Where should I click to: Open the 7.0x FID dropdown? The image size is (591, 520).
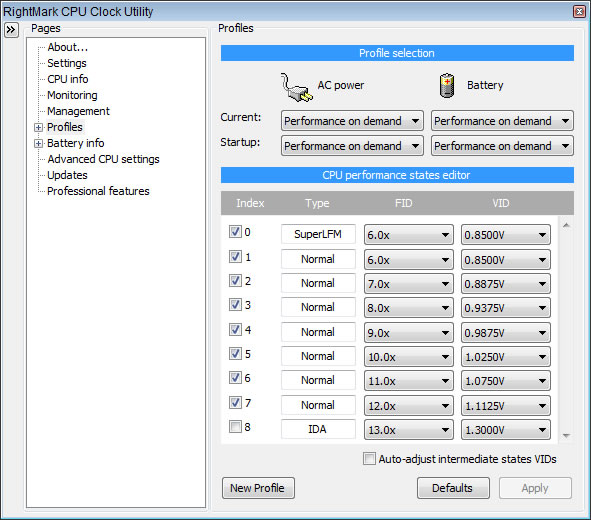pos(409,284)
